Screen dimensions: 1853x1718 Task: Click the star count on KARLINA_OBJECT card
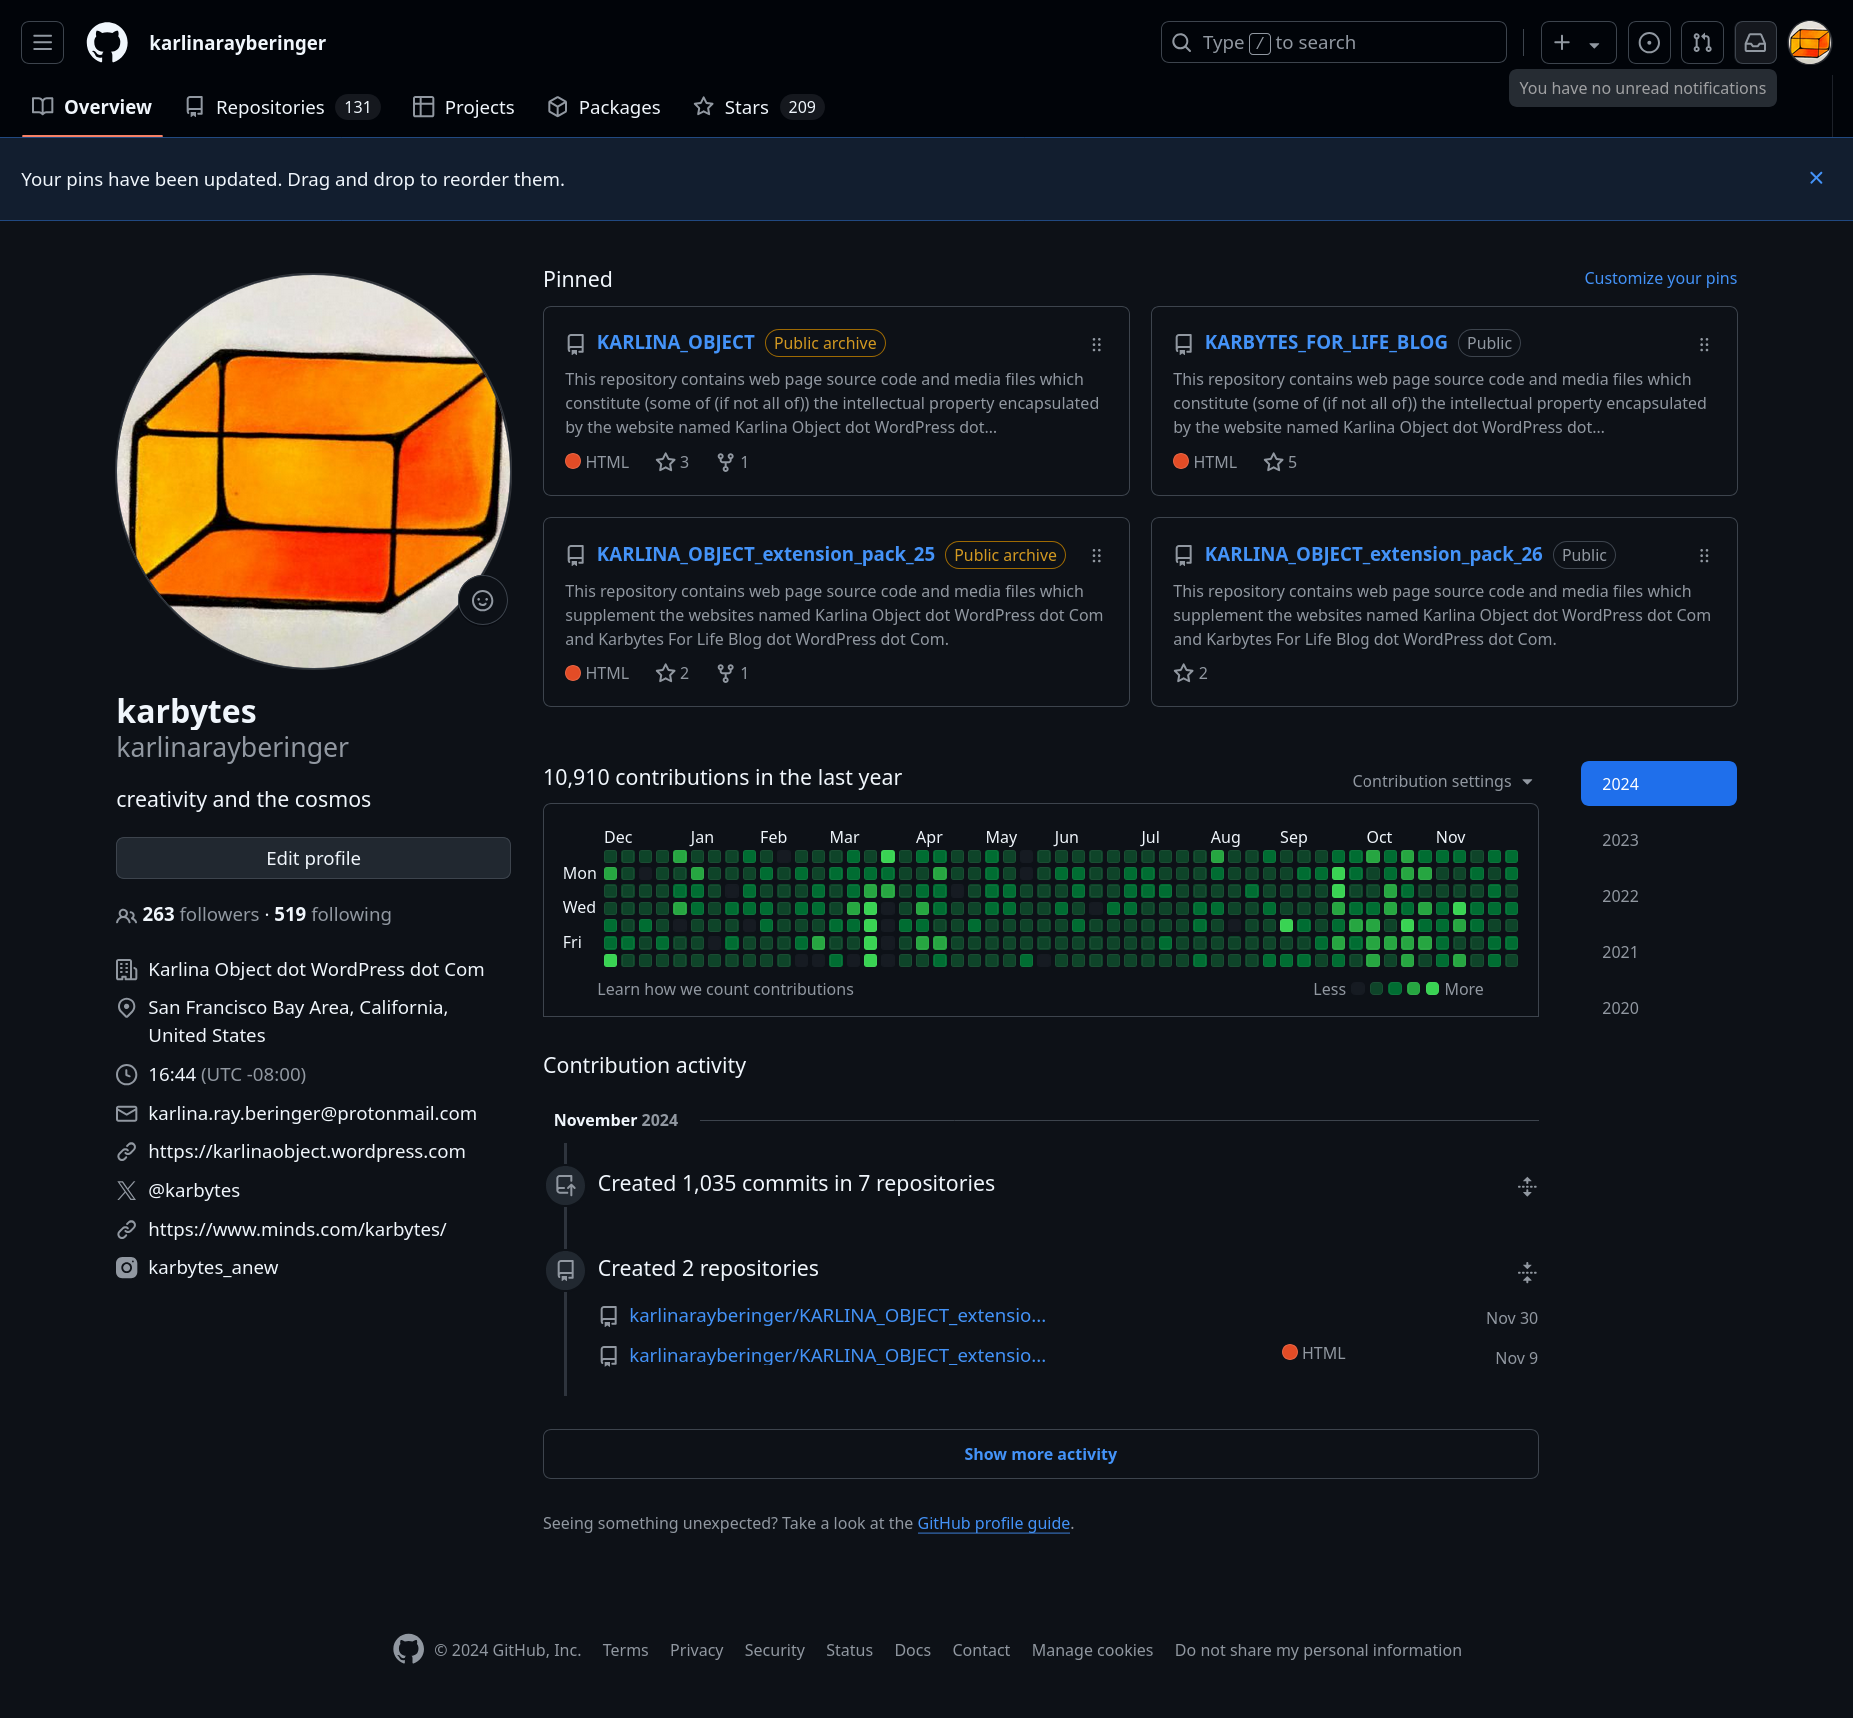point(672,462)
